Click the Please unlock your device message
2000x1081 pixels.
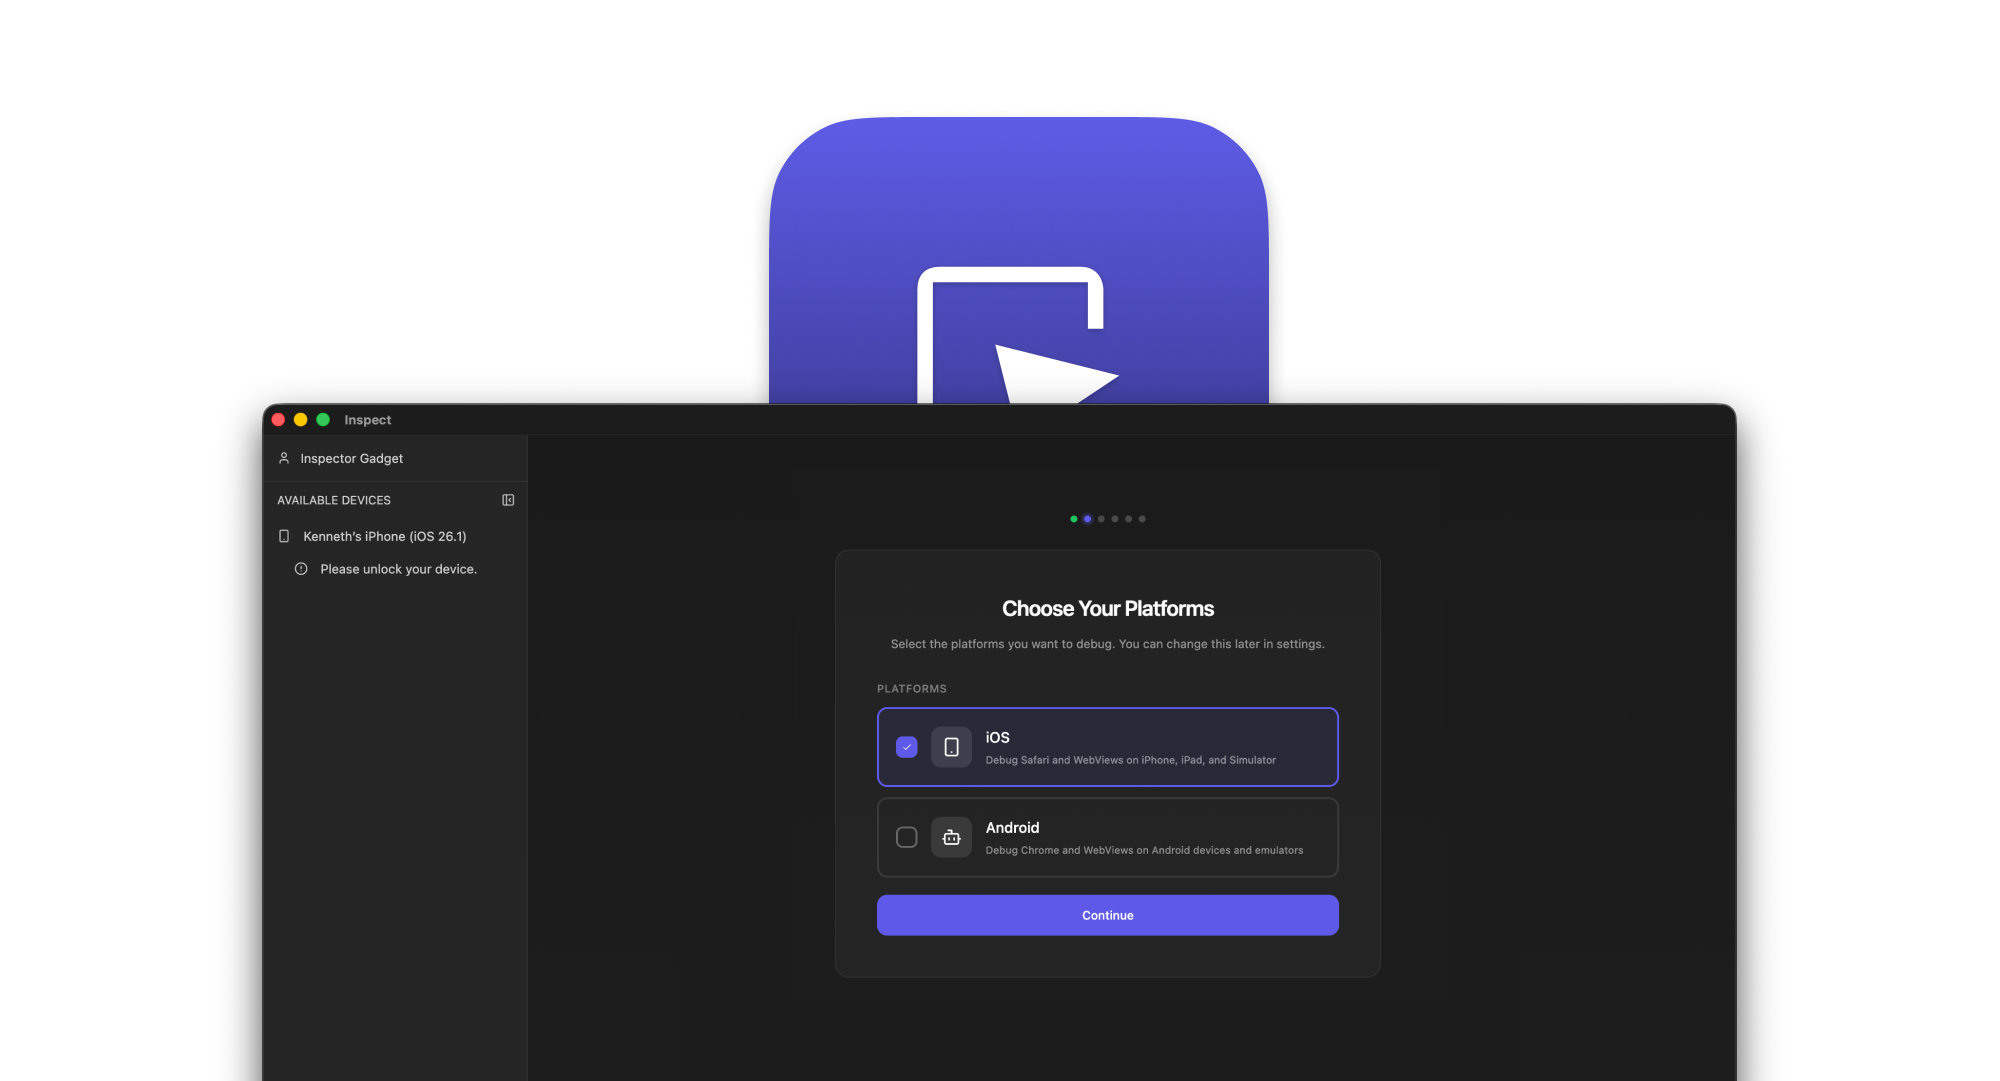point(398,569)
